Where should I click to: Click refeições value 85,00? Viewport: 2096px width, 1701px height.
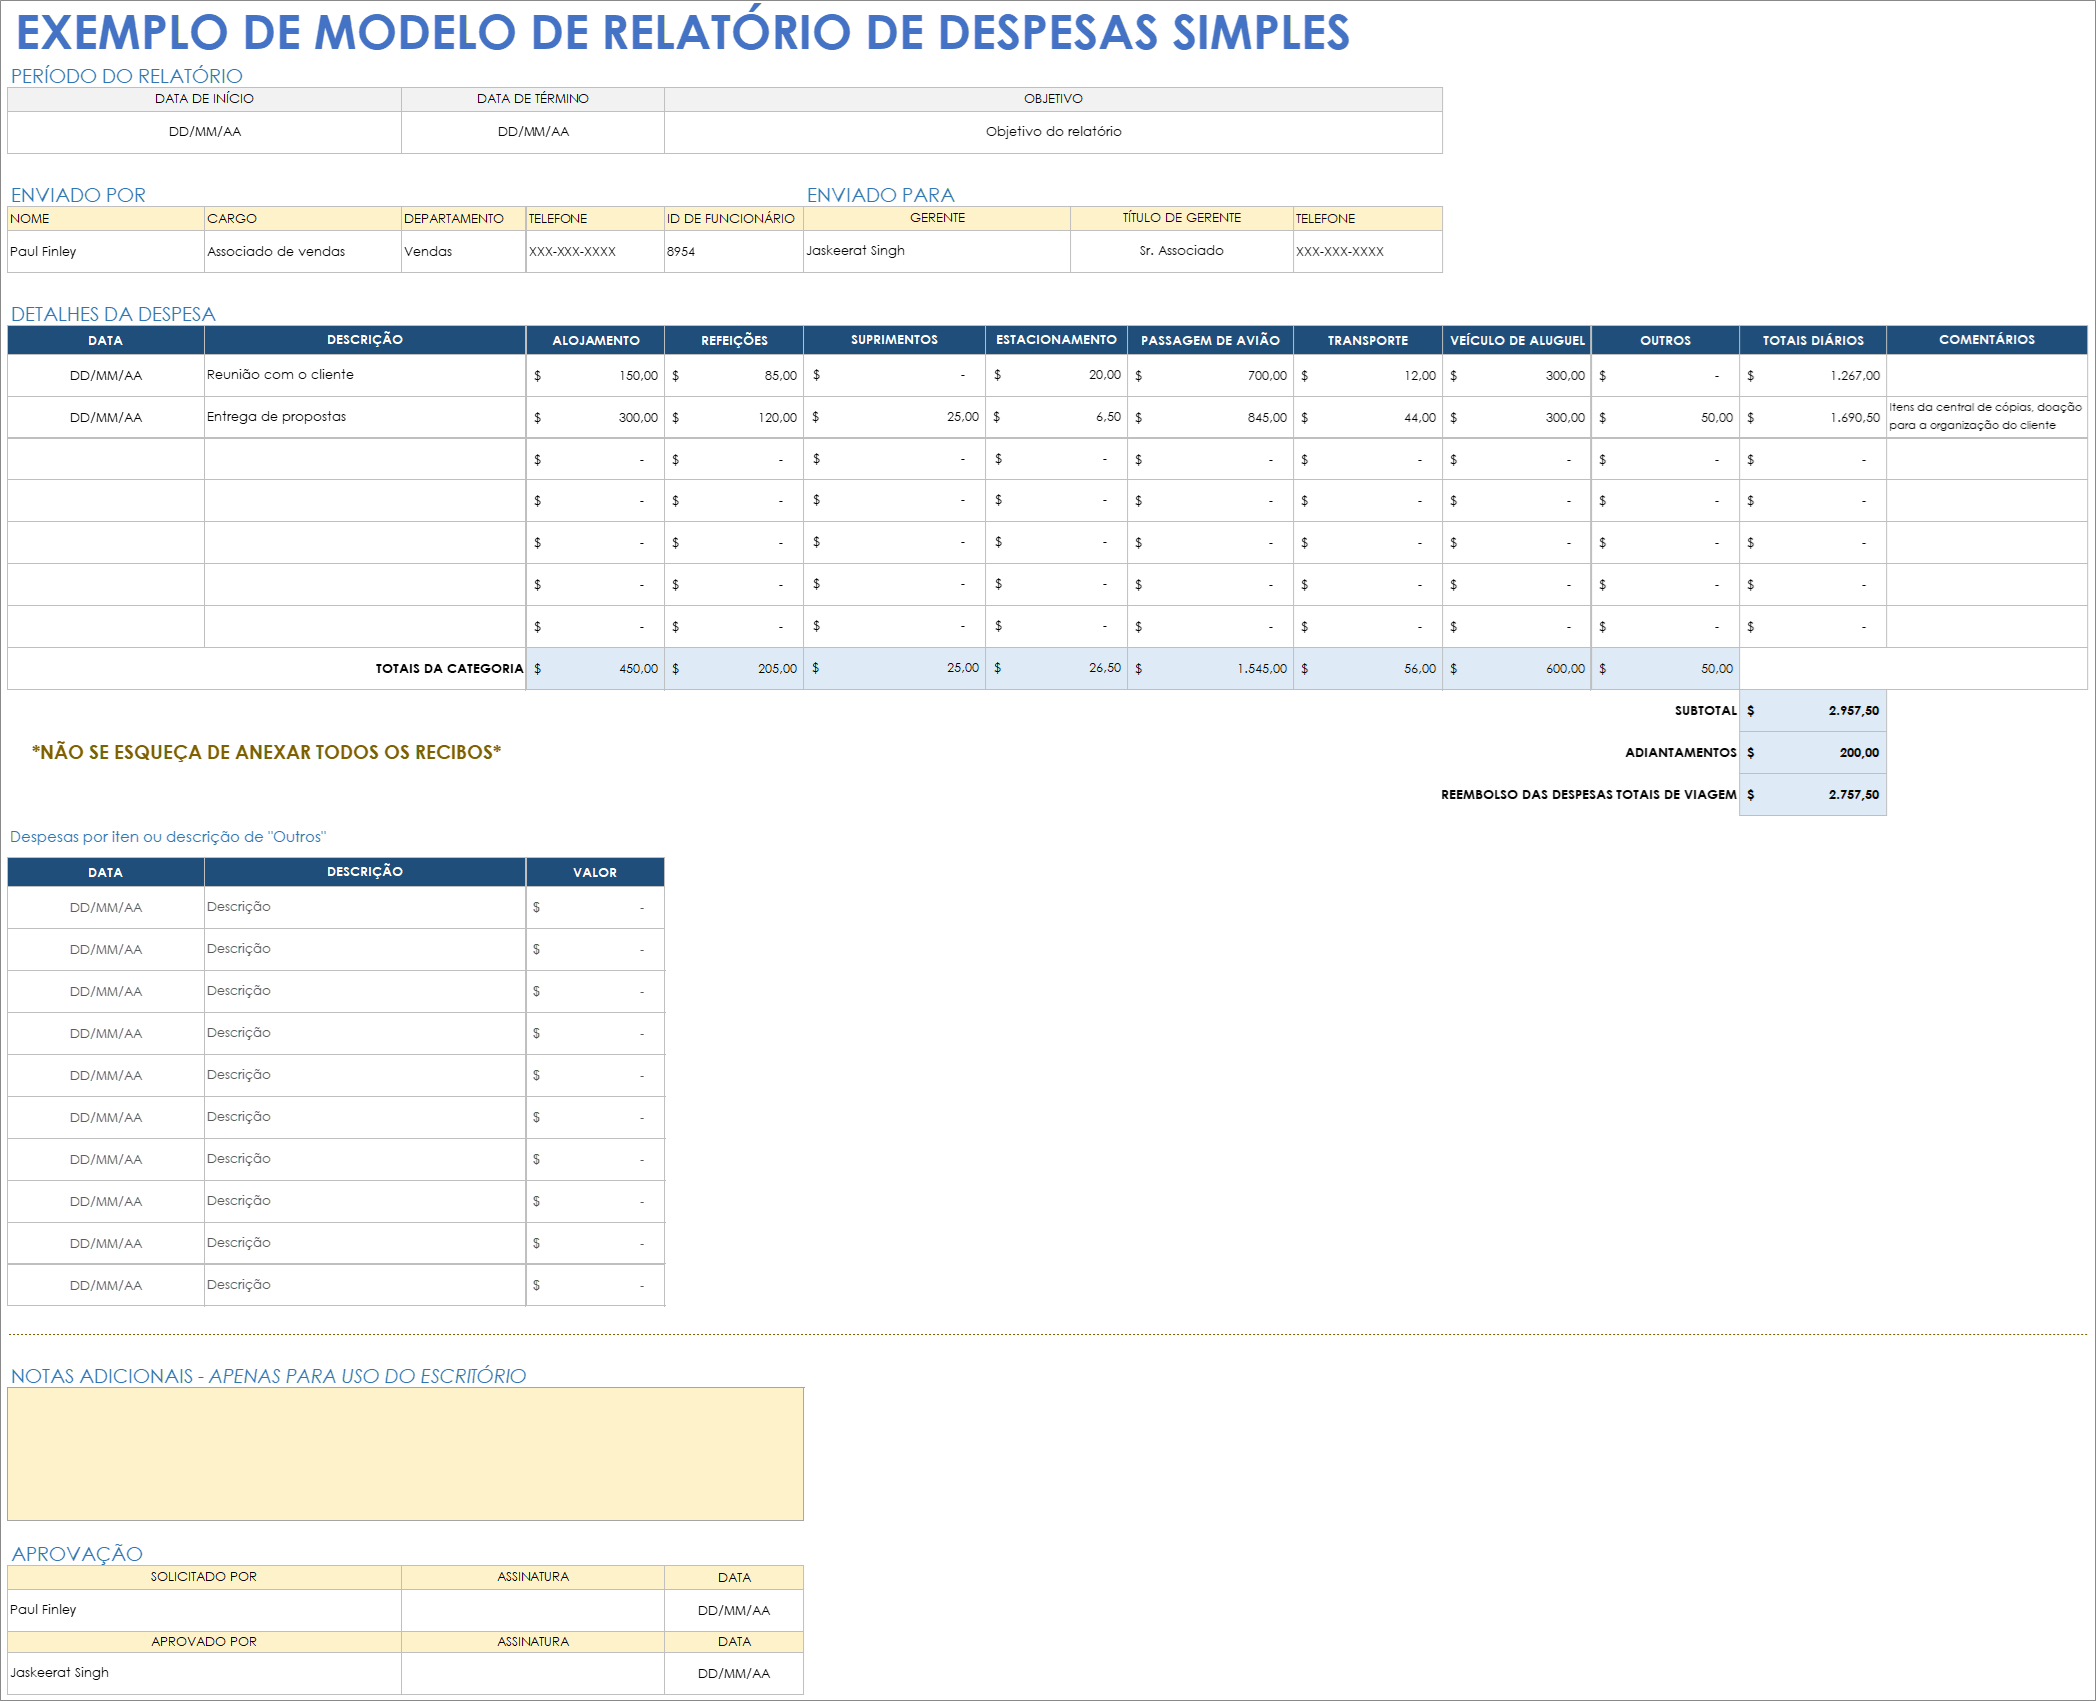coord(734,376)
